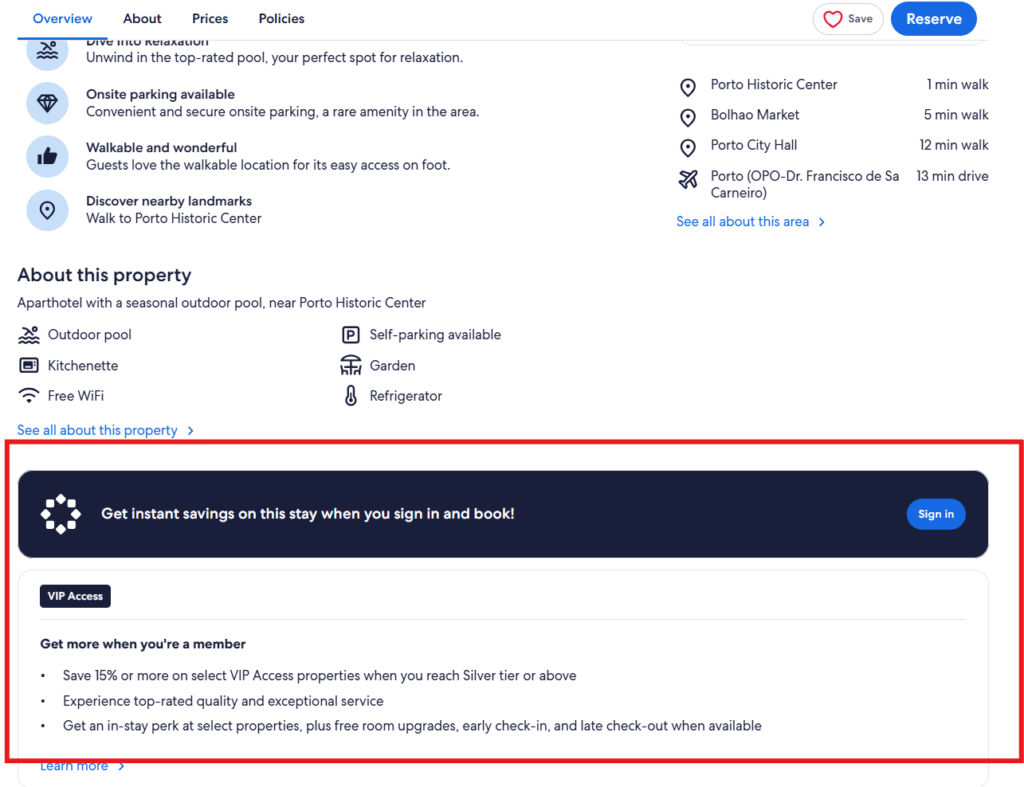Image resolution: width=1024 pixels, height=787 pixels.
Task: Click the outdoor pool amenity icon
Action: (29, 334)
